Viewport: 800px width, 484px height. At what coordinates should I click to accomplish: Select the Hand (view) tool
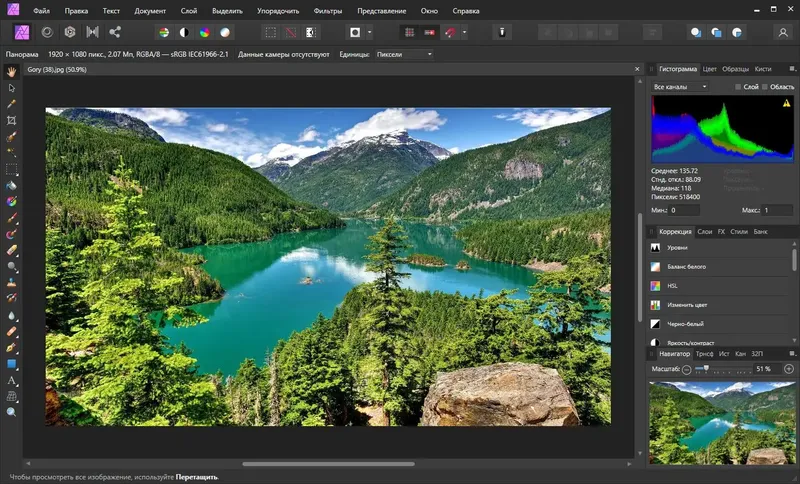(11, 72)
